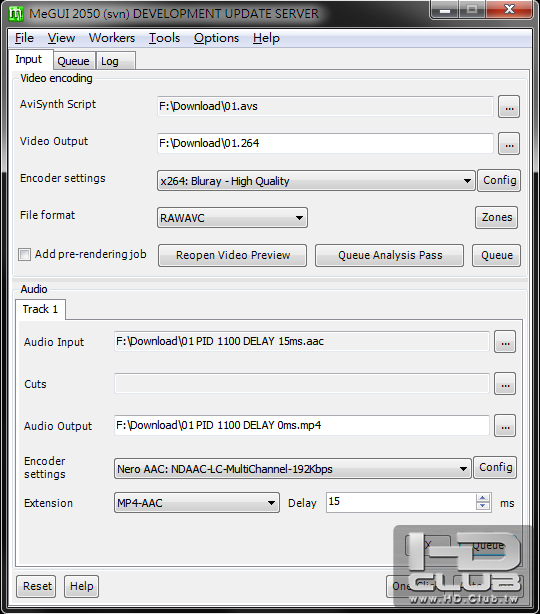Click the MeGUI app icon in title bar
This screenshot has height=614, width=540.
coord(16,14)
